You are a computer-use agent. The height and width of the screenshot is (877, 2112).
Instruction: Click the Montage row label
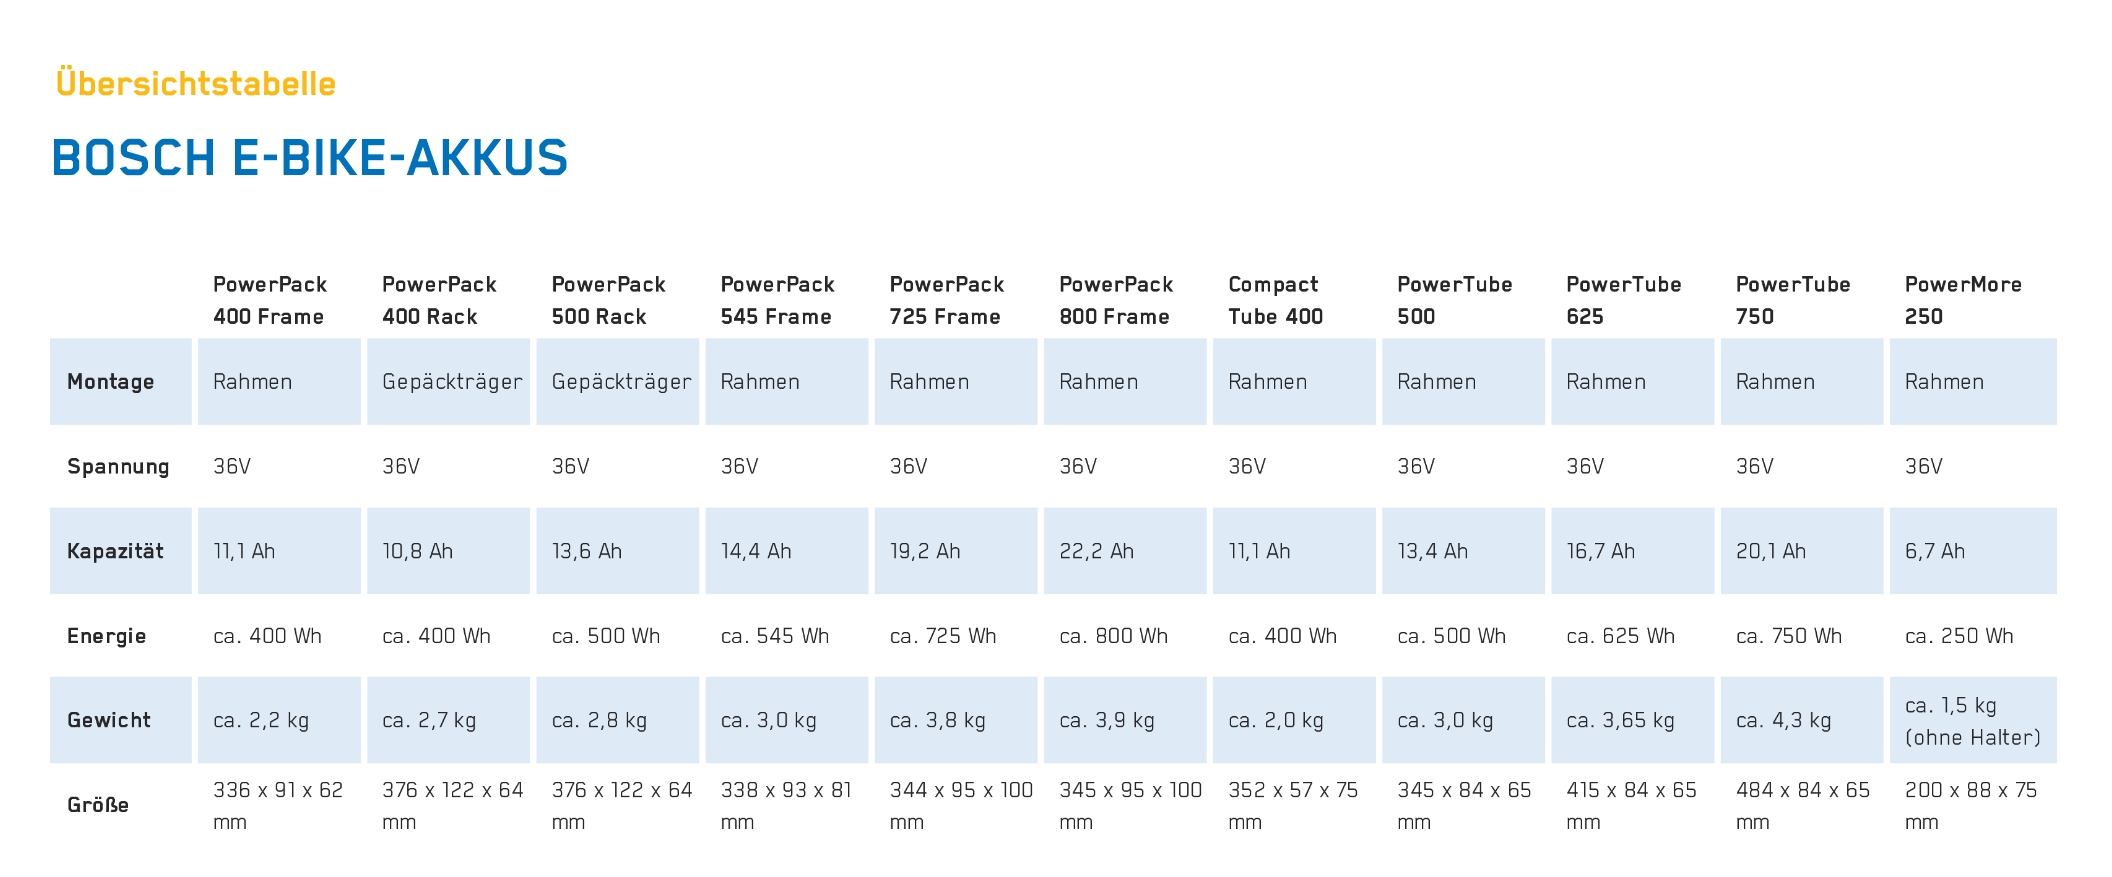(x=111, y=382)
